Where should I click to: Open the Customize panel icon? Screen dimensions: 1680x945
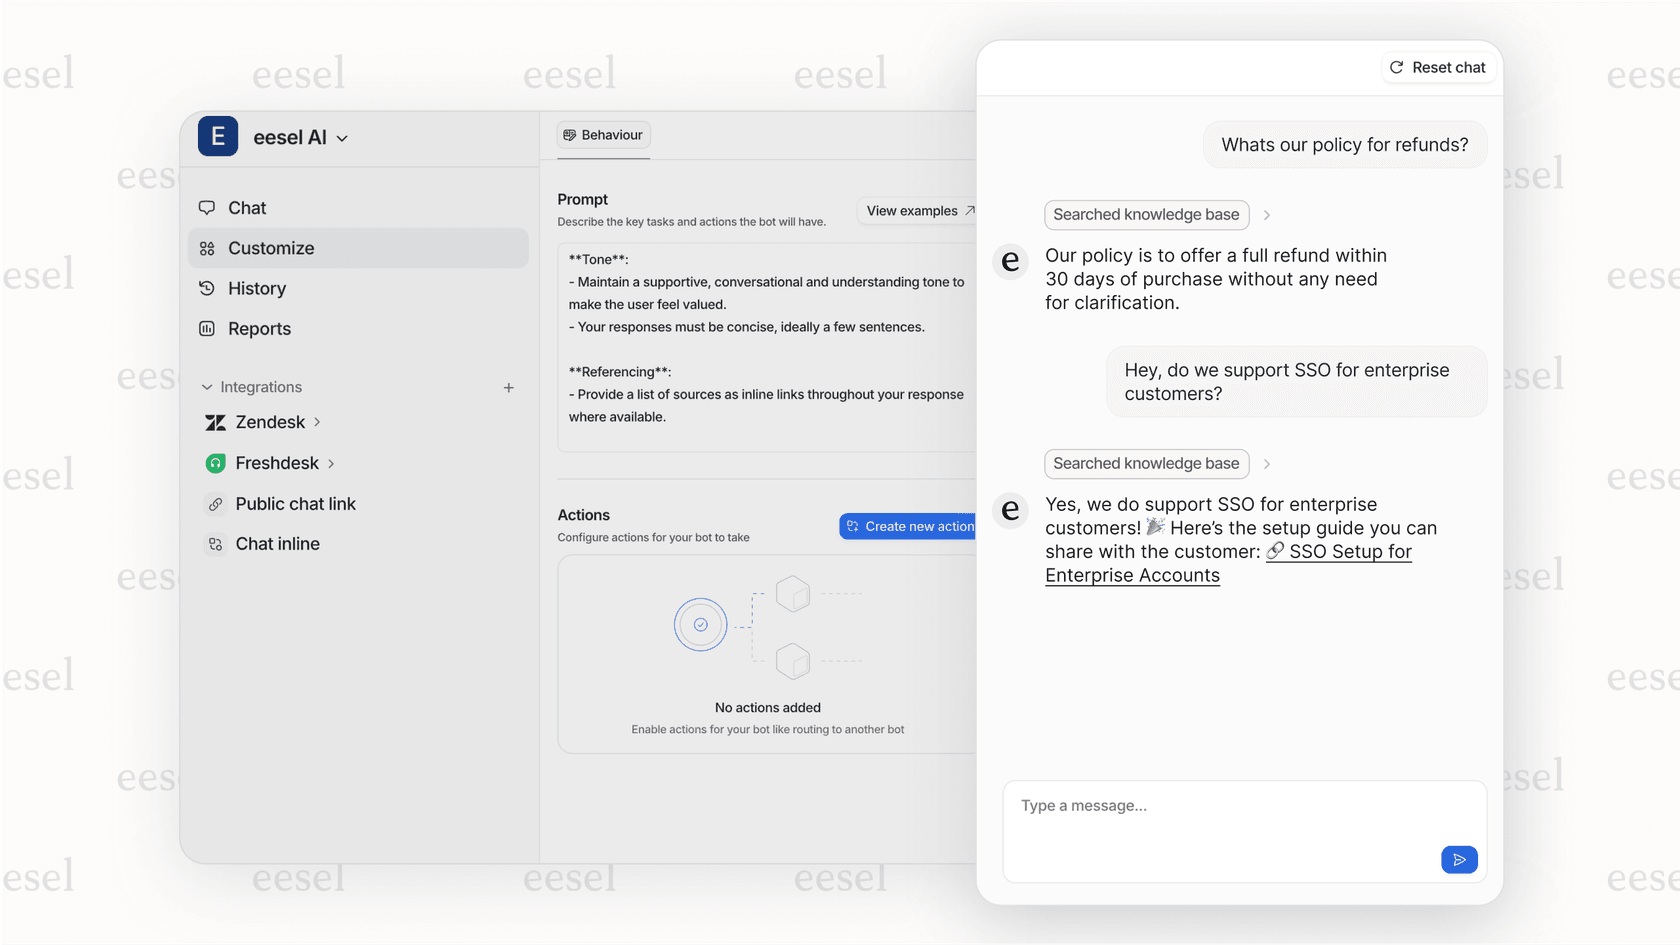point(207,248)
